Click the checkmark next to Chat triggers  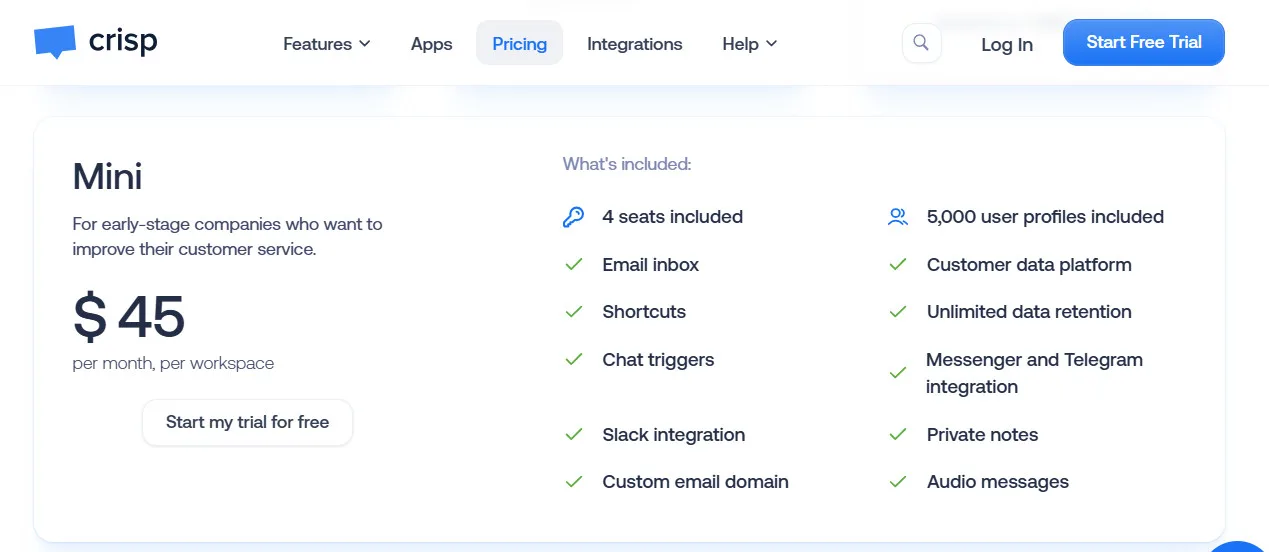point(574,360)
